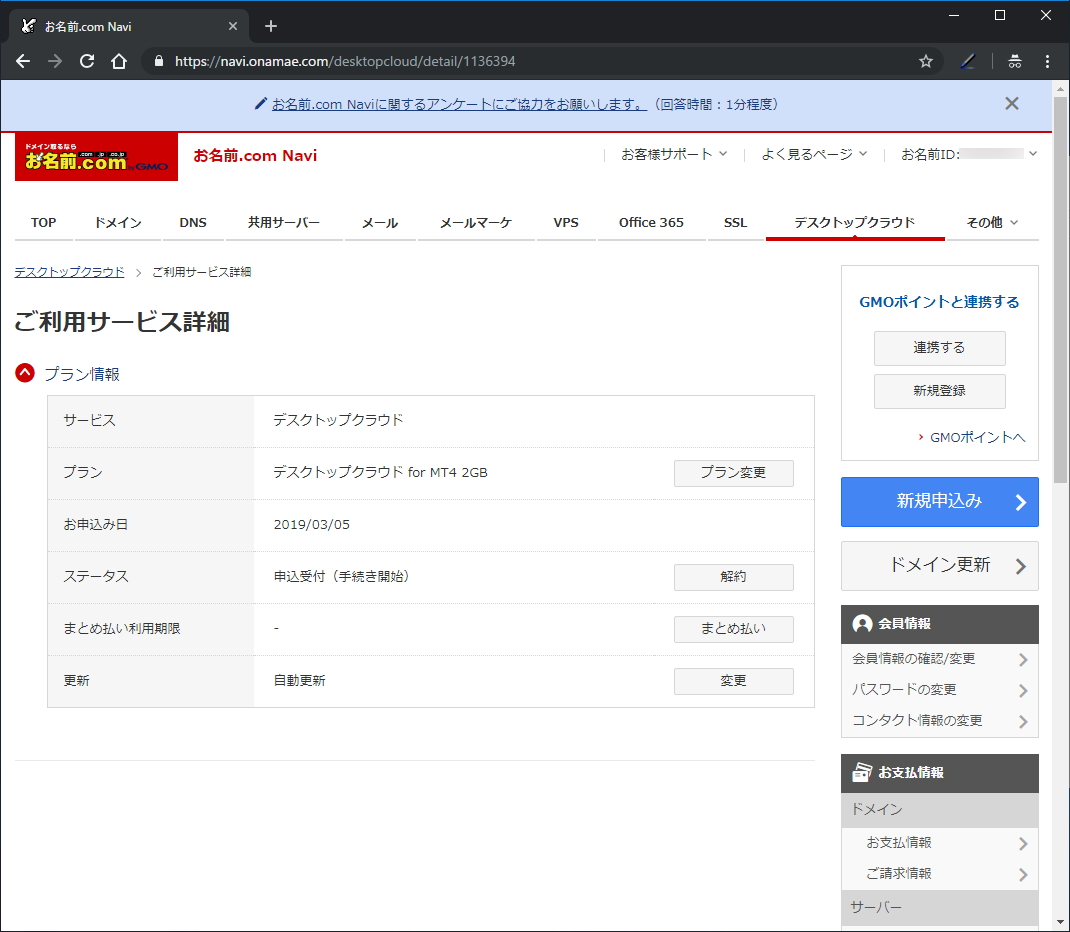Select the VPS tab

click(x=566, y=222)
